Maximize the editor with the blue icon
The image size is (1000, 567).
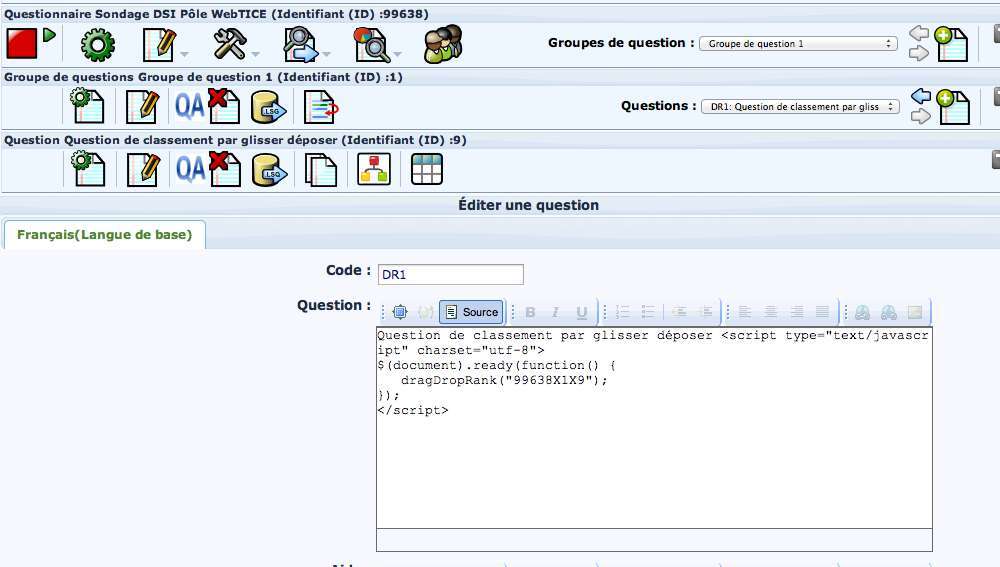(x=400, y=312)
